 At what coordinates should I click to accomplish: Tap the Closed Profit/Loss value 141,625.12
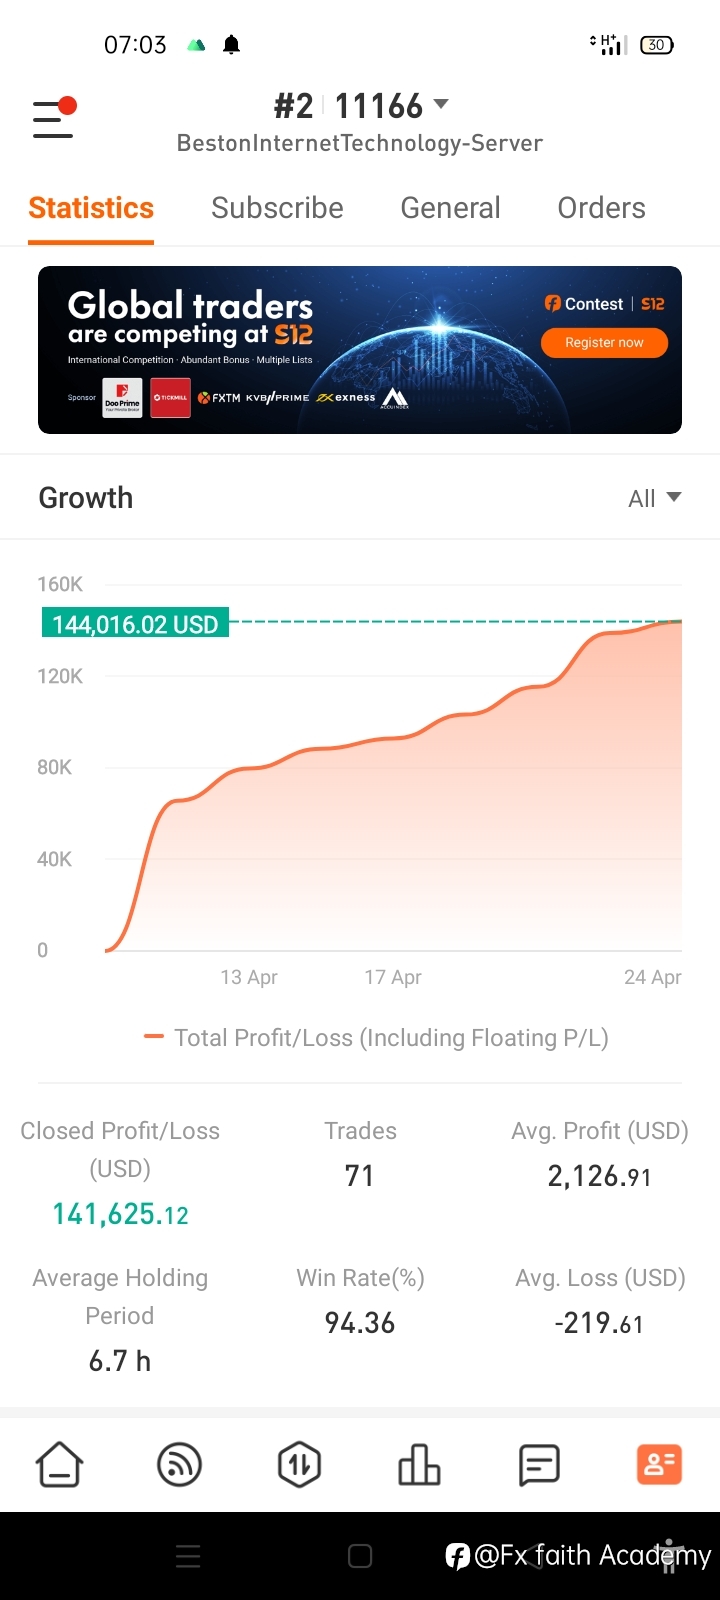(120, 1214)
